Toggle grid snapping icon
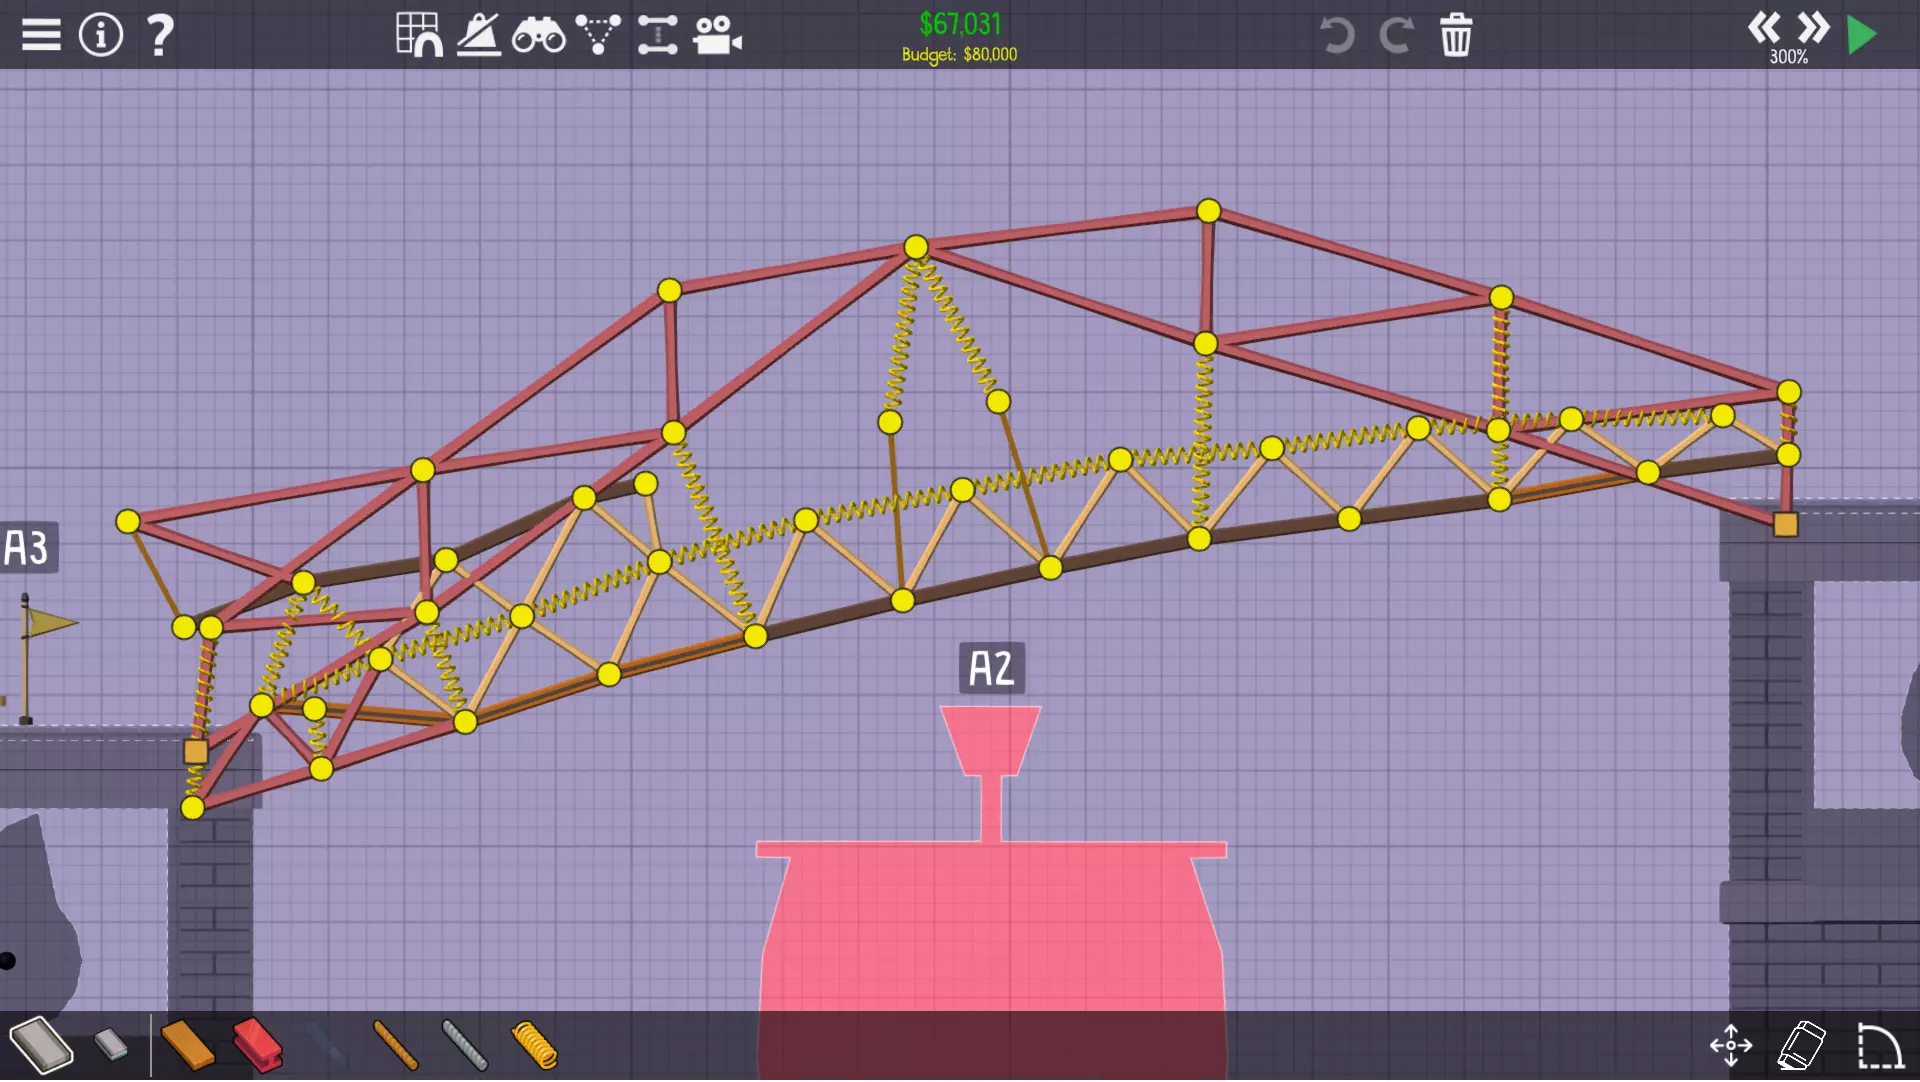 coord(419,35)
